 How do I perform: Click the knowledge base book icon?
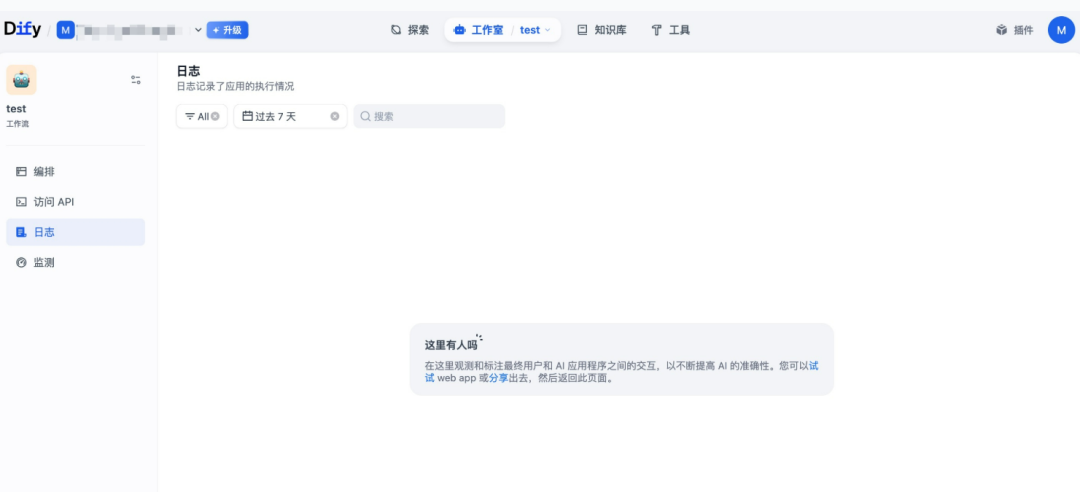pyautogui.click(x=583, y=30)
